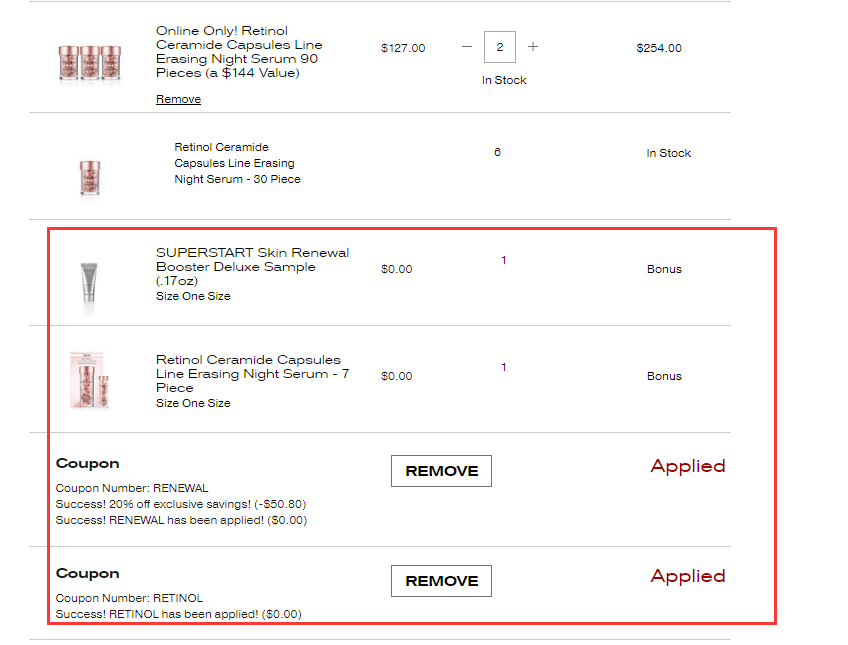Click the $254.00 line total
848x645 pixels.
pyautogui.click(x=659, y=48)
